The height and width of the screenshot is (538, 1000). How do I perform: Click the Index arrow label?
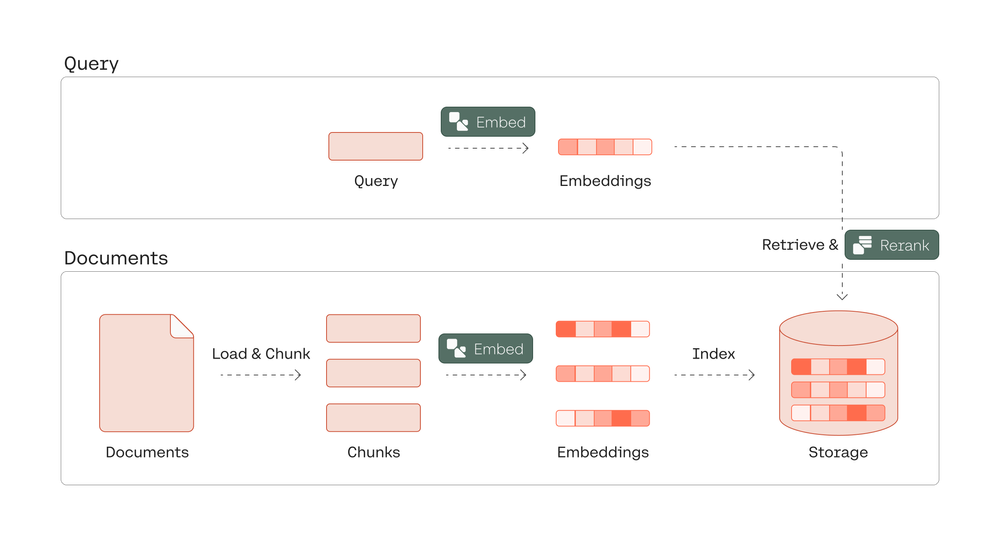(x=714, y=354)
